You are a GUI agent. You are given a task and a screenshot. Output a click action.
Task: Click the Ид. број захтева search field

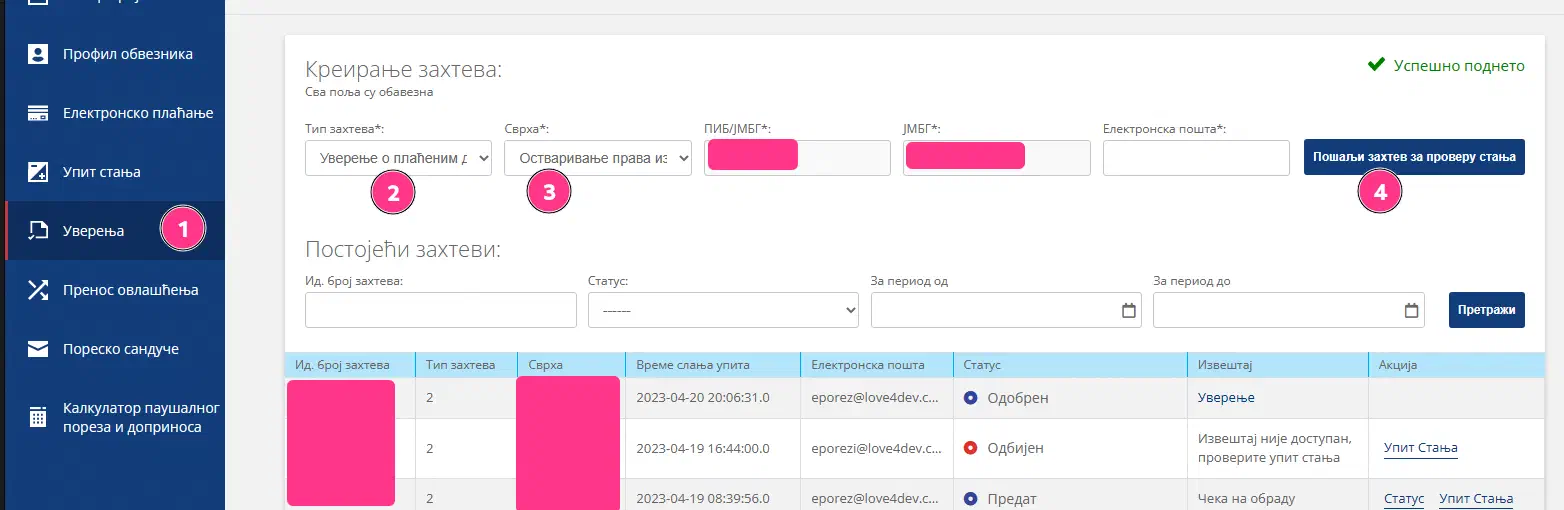(440, 311)
